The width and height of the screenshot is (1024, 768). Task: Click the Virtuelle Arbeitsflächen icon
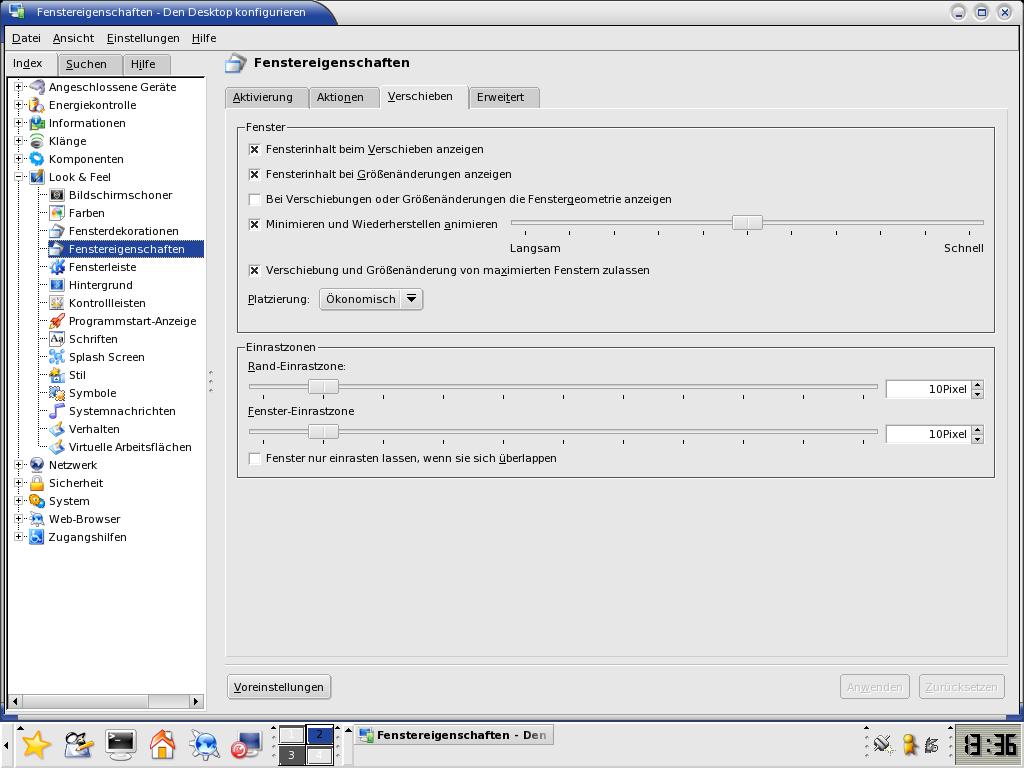[57, 447]
